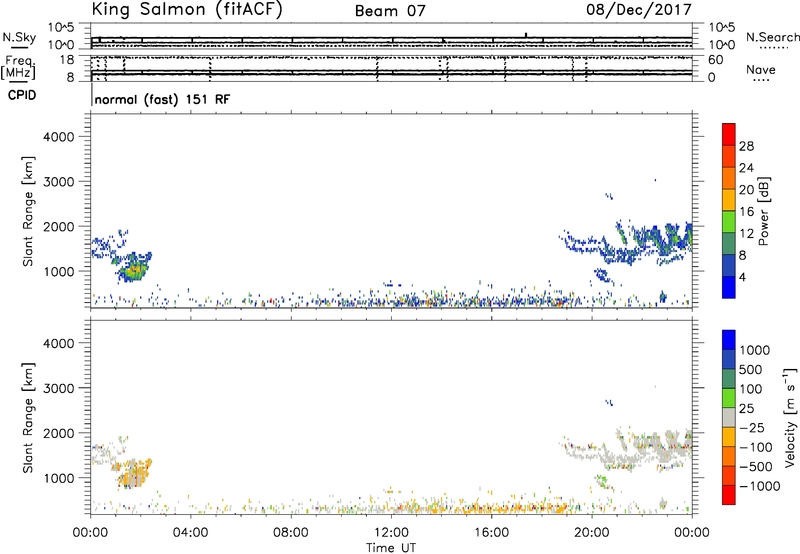The image size is (800, 554).
Task: Click the "100" value on the velocity colorbar
Action: pyautogui.click(x=753, y=389)
